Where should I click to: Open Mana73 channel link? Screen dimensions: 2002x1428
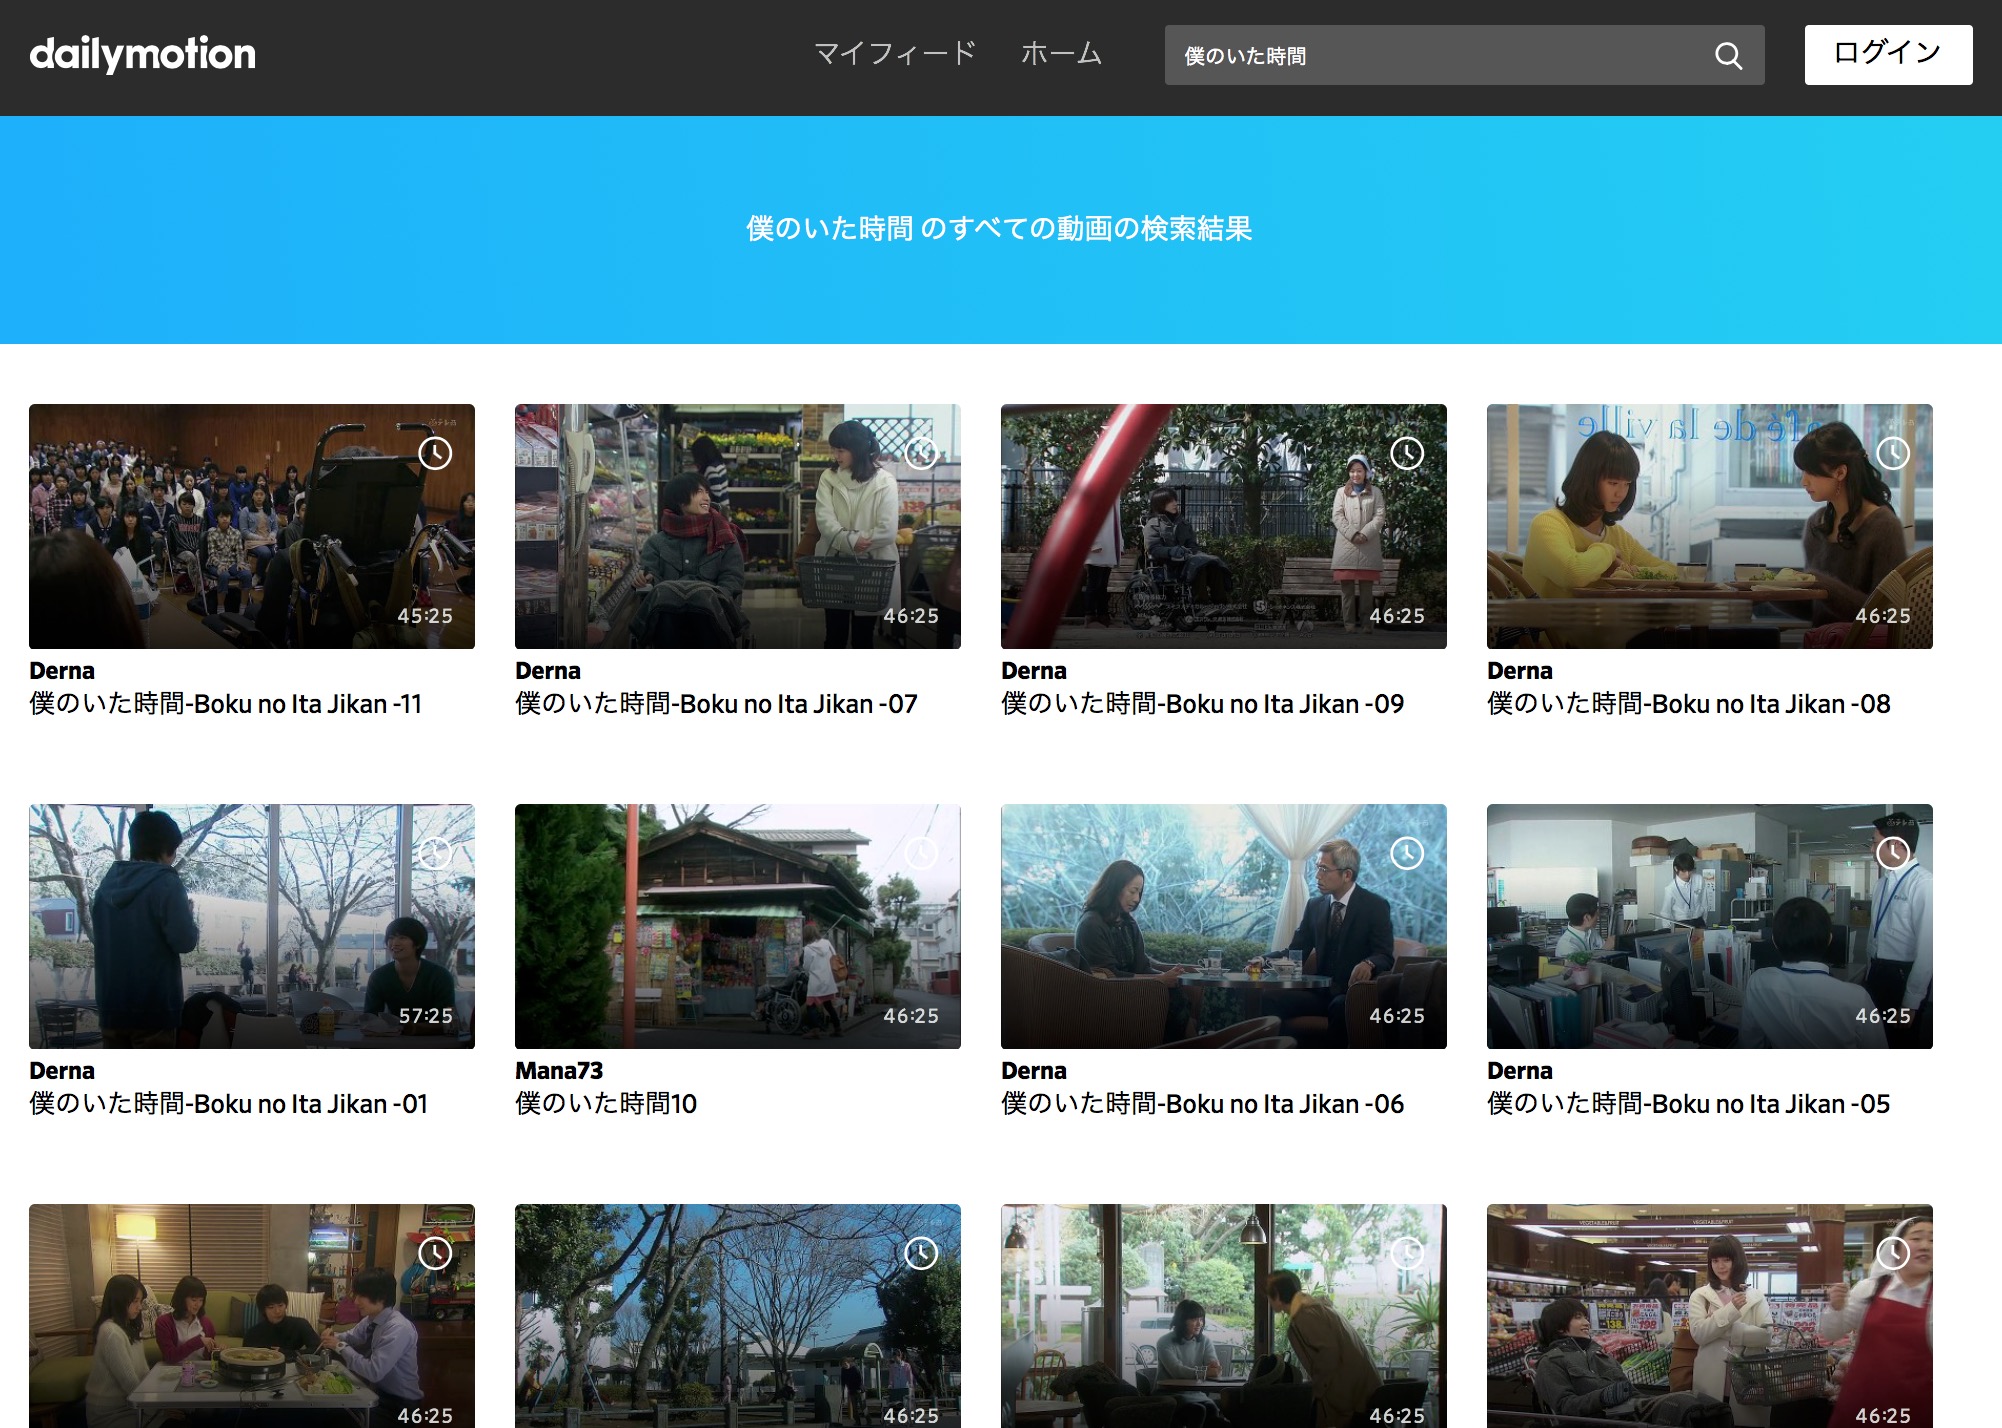[x=559, y=1071]
